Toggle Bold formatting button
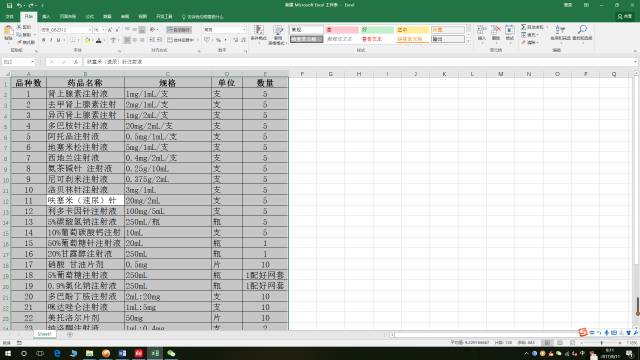Viewport: 640px width, 360px height. click(x=44, y=40)
